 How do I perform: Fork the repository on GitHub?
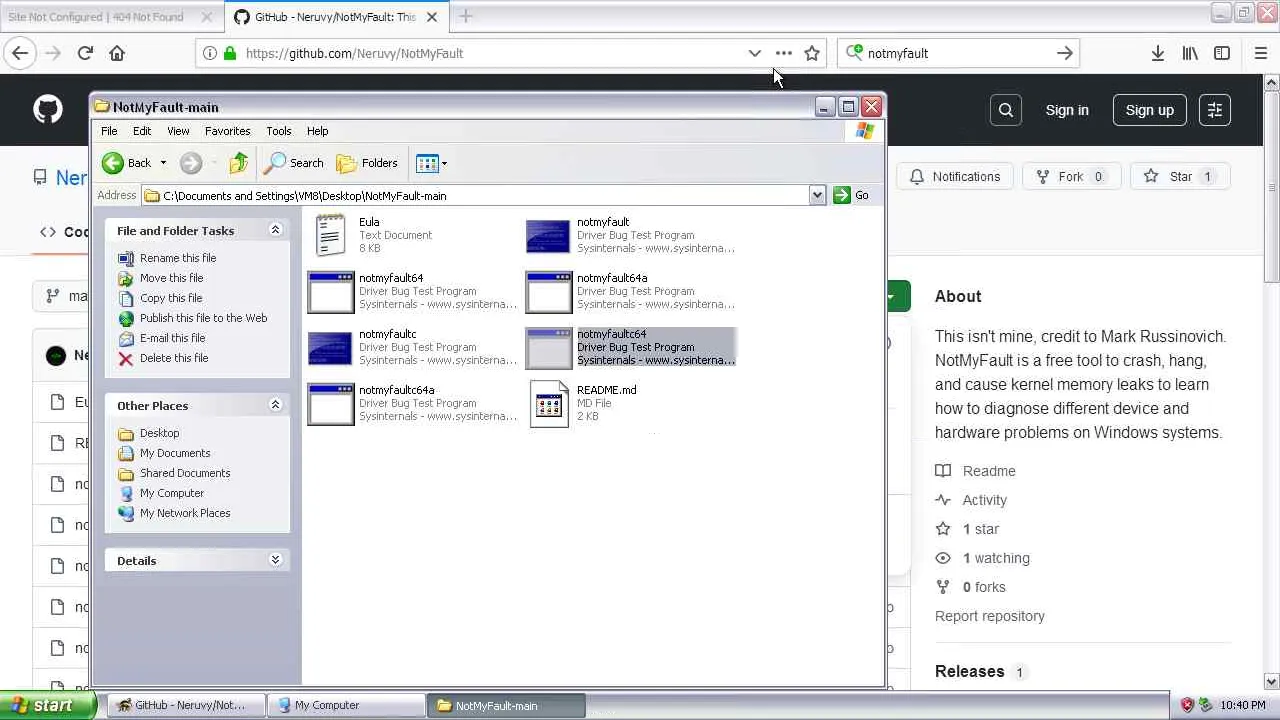pos(1070,177)
